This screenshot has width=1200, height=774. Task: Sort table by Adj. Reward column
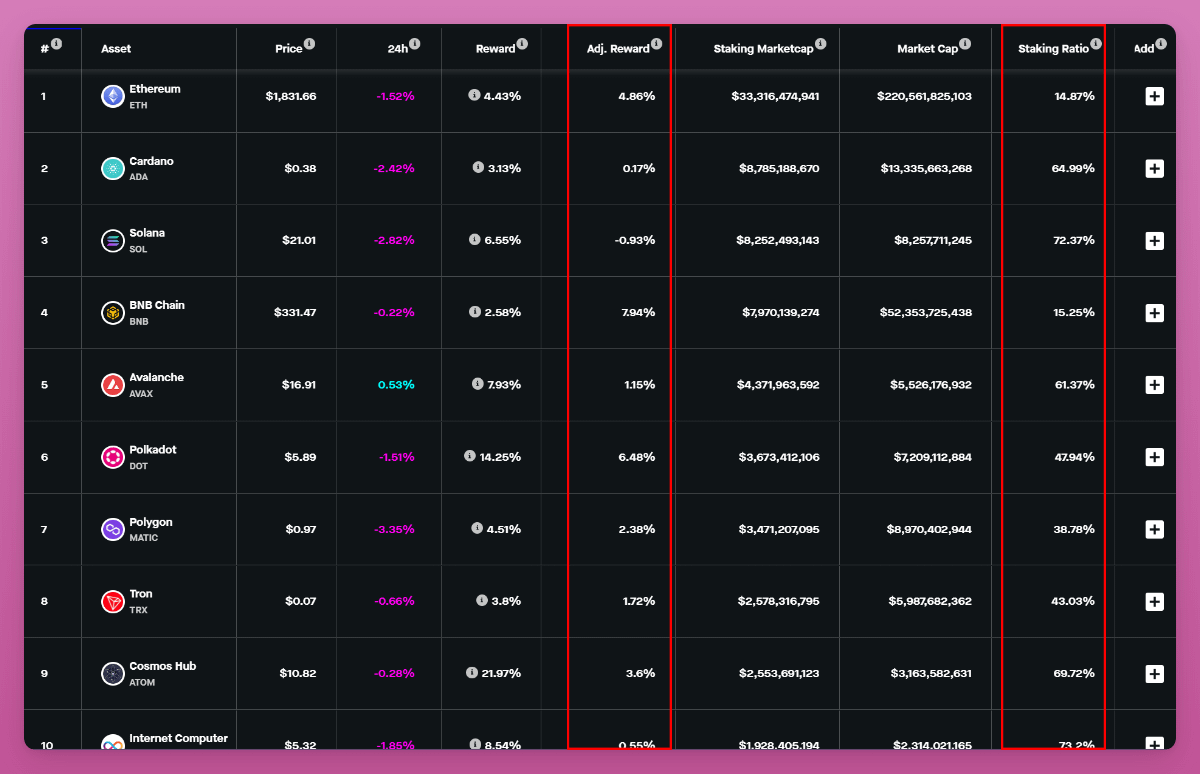[x=618, y=49]
